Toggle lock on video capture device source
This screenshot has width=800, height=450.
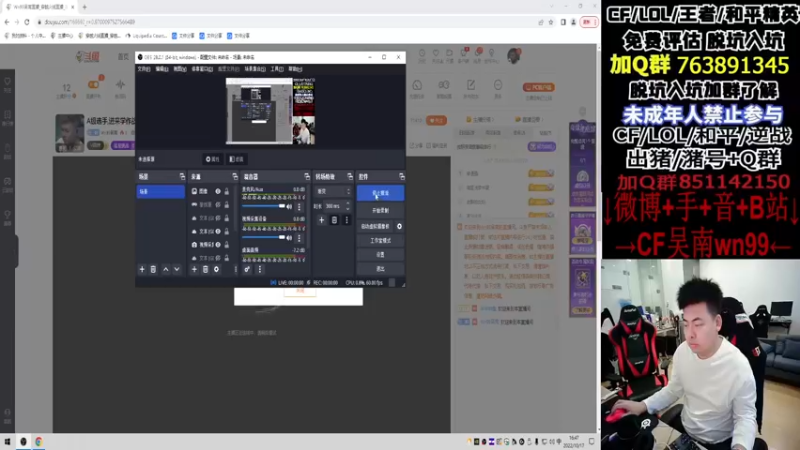tap(227, 244)
